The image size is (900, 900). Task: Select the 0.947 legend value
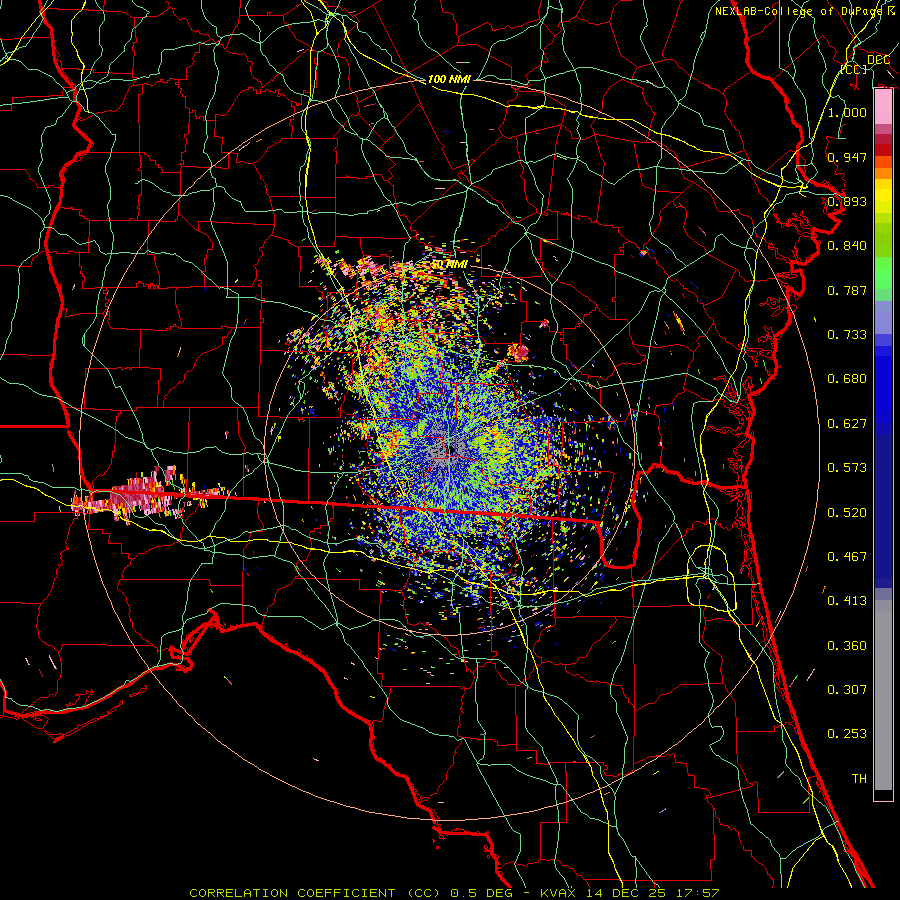coord(847,157)
